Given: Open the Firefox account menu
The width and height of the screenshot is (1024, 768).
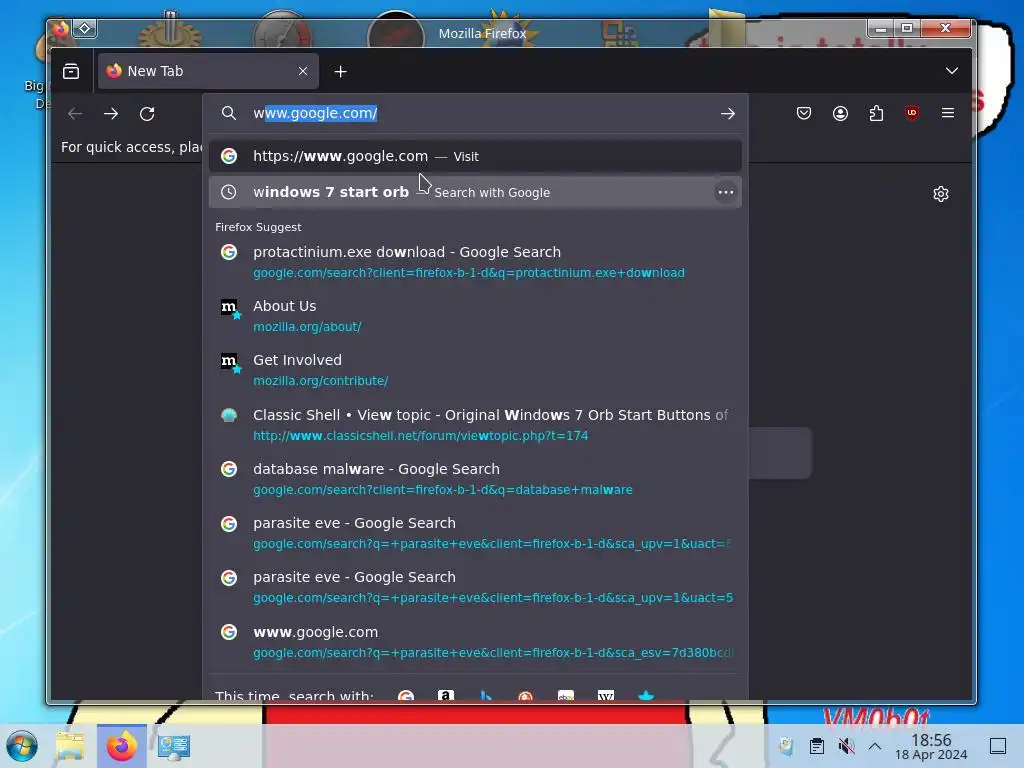Looking at the screenshot, I should 840,113.
